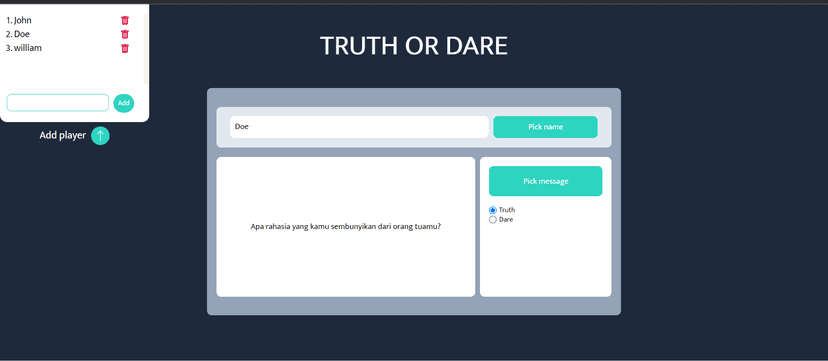Click the player list scrollbar

click(146, 49)
